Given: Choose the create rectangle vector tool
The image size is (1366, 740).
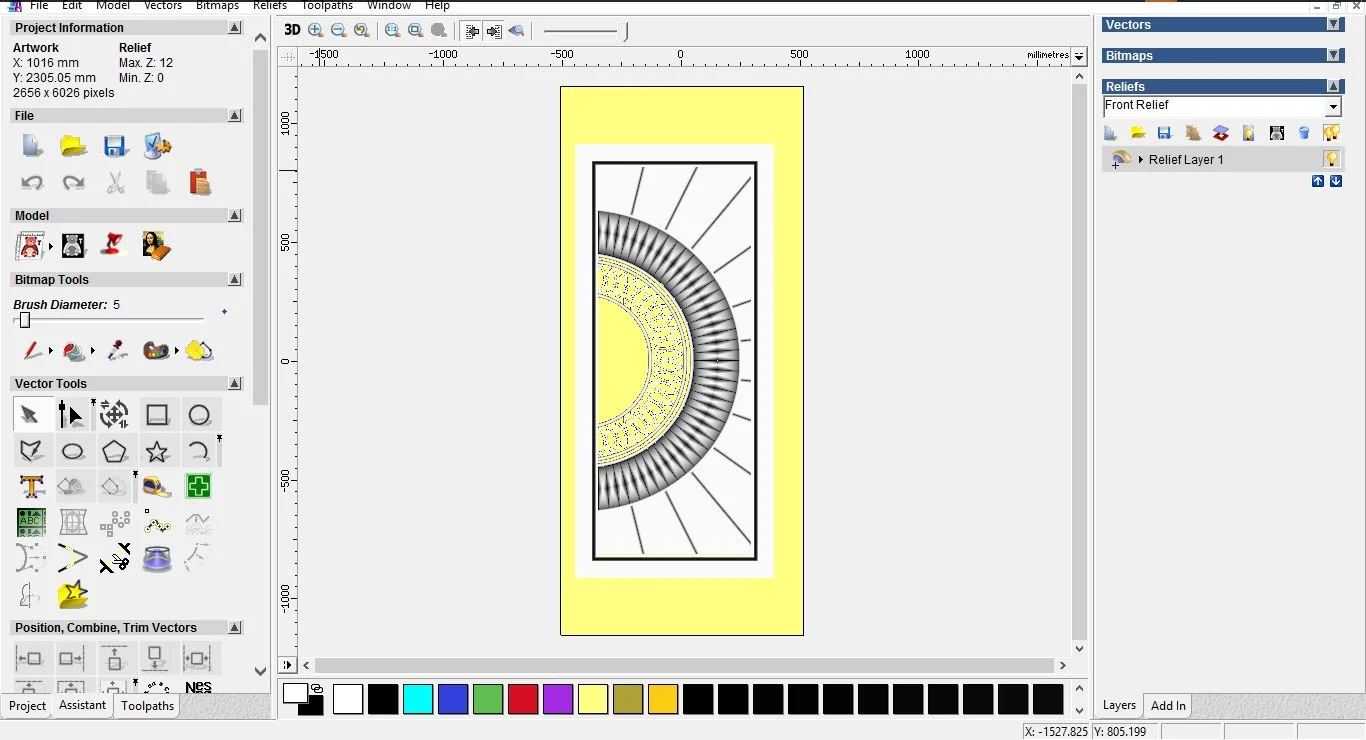Looking at the screenshot, I should (157, 415).
